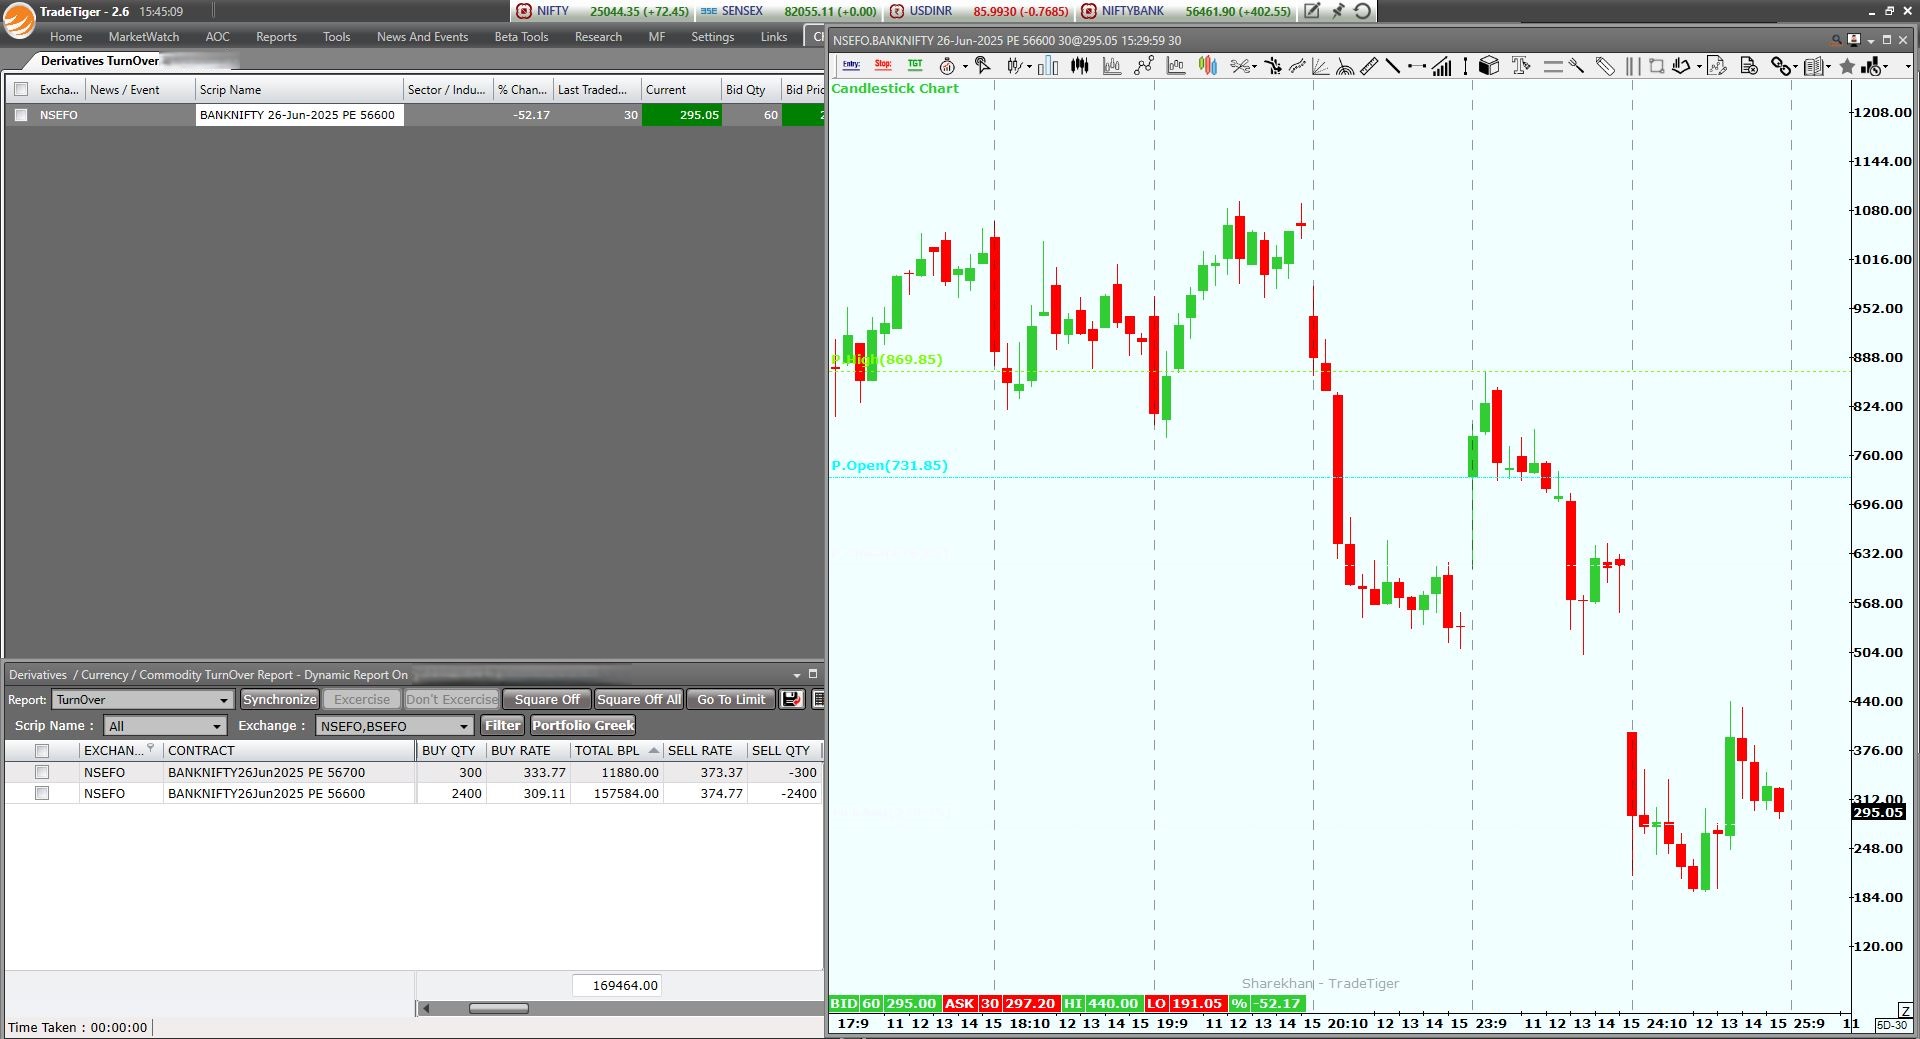Tick checkbox for BANKNIFTY26Jun2025 PE 56600 row

(42, 793)
